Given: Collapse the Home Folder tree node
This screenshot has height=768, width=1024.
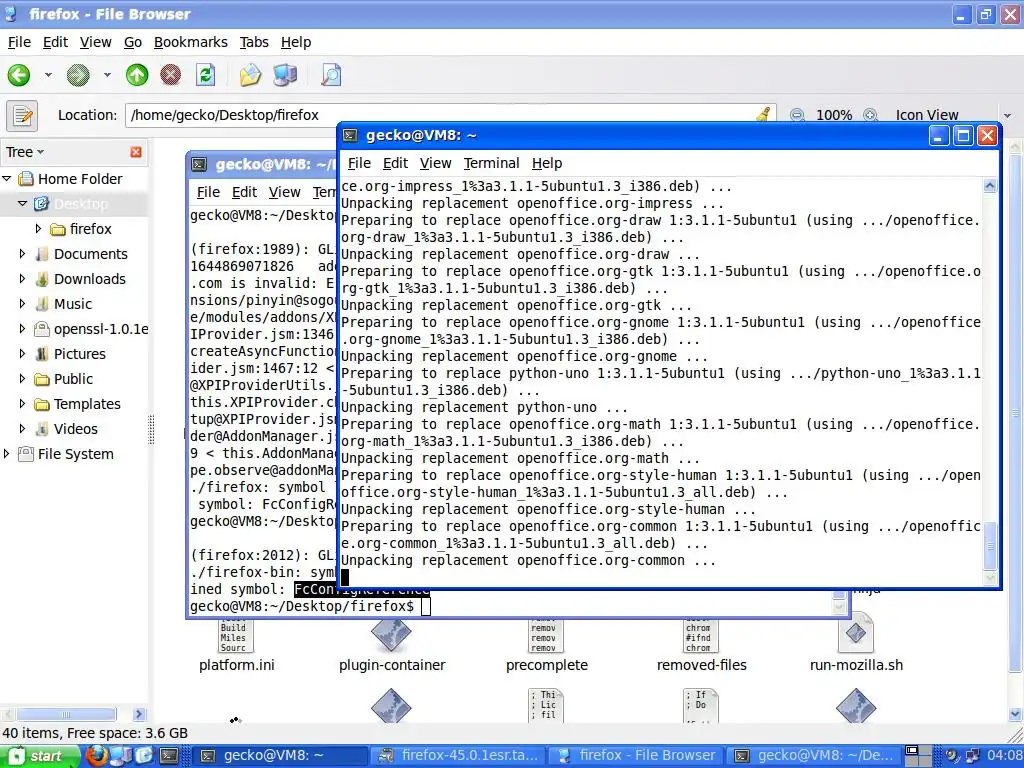Looking at the screenshot, I should coord(7,178).
